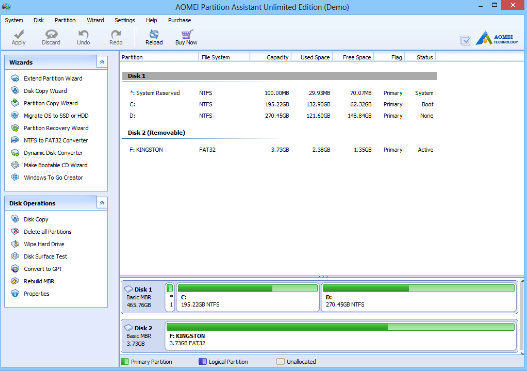Sort by the Partition column header
This screenshot has width=527, height=371.
(x=159, y=57)
